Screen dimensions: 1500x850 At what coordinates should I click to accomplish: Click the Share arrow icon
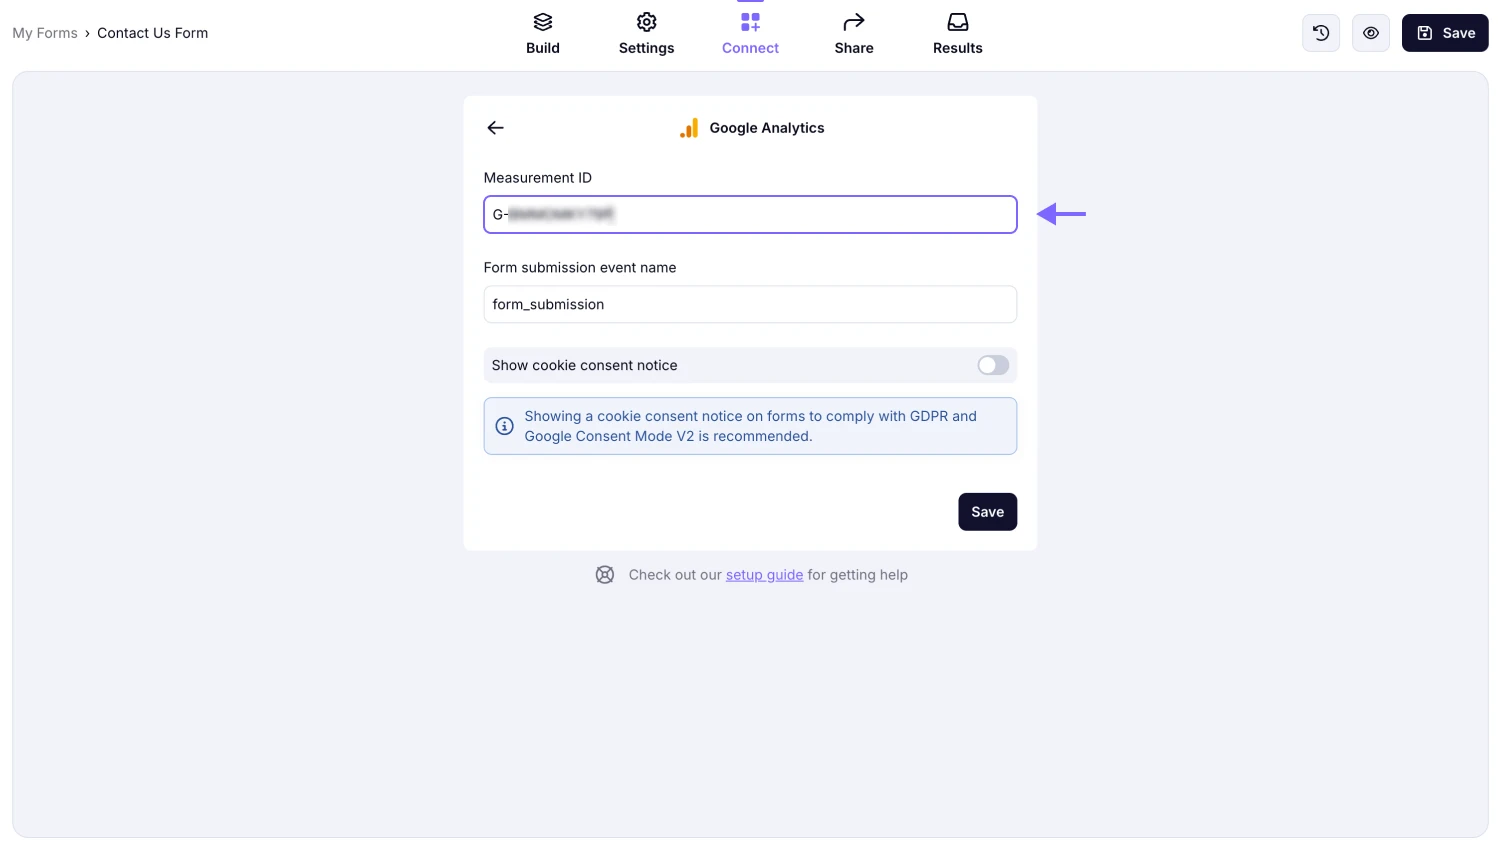coord(853,20)
